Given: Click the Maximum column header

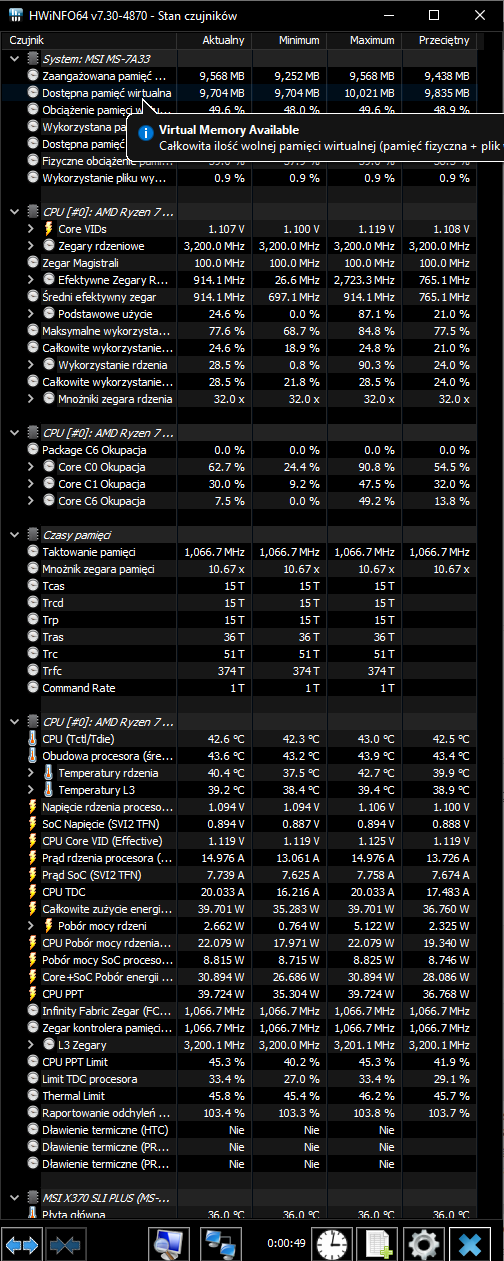Looking at the screenshot, I should coord(363,40).
